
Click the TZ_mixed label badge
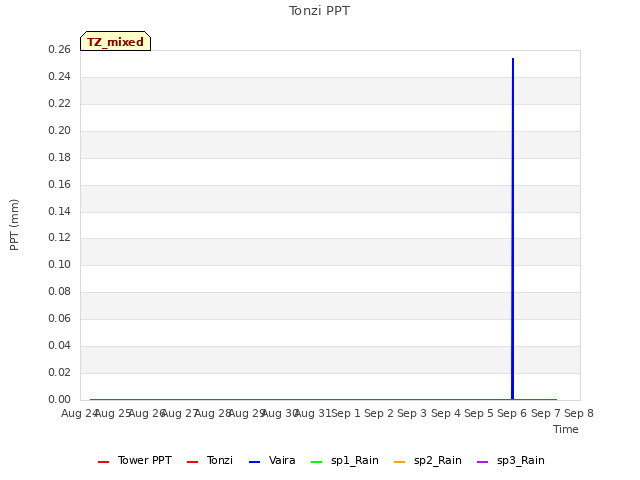tap(116, 41)
